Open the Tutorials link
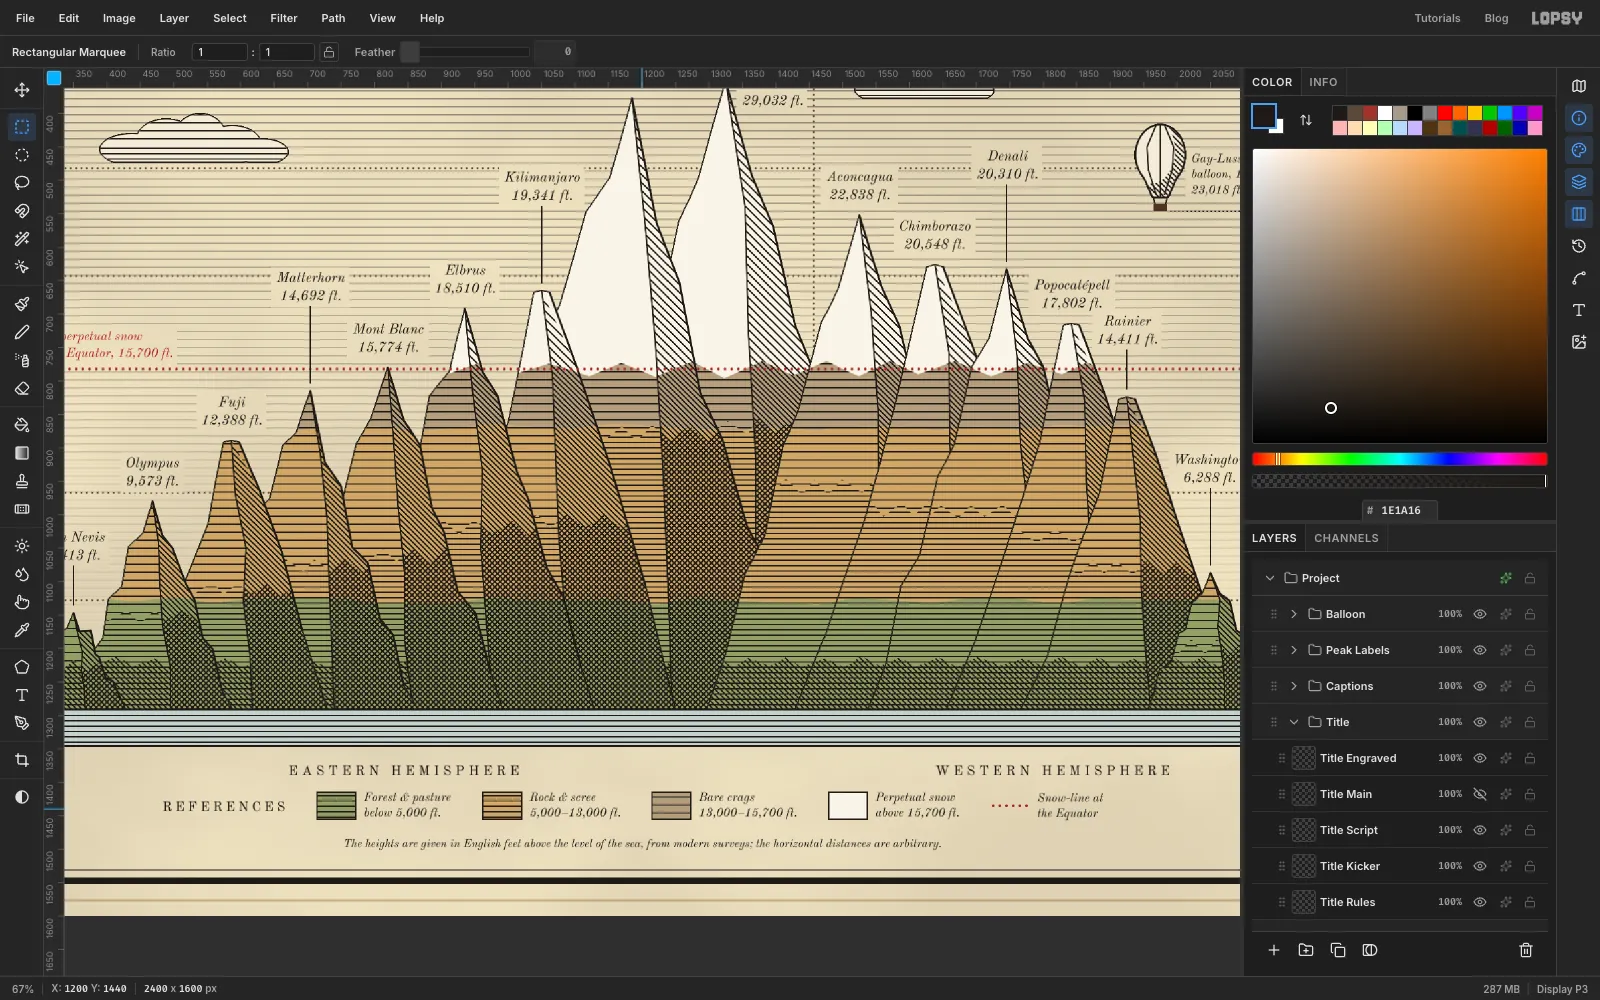The width and height of the screenshot is (1600, 1000). (1437, 18)
